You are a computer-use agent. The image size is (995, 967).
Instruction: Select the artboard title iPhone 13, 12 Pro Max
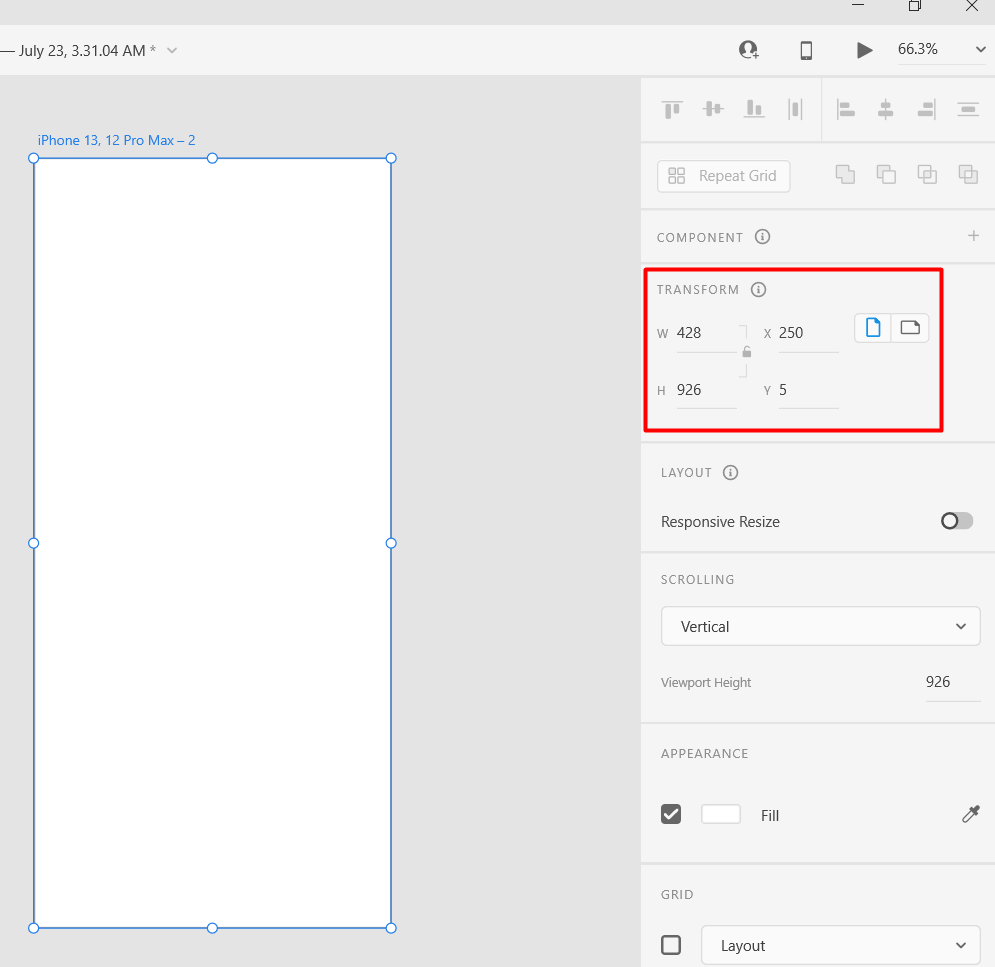[x=116, y=140]
